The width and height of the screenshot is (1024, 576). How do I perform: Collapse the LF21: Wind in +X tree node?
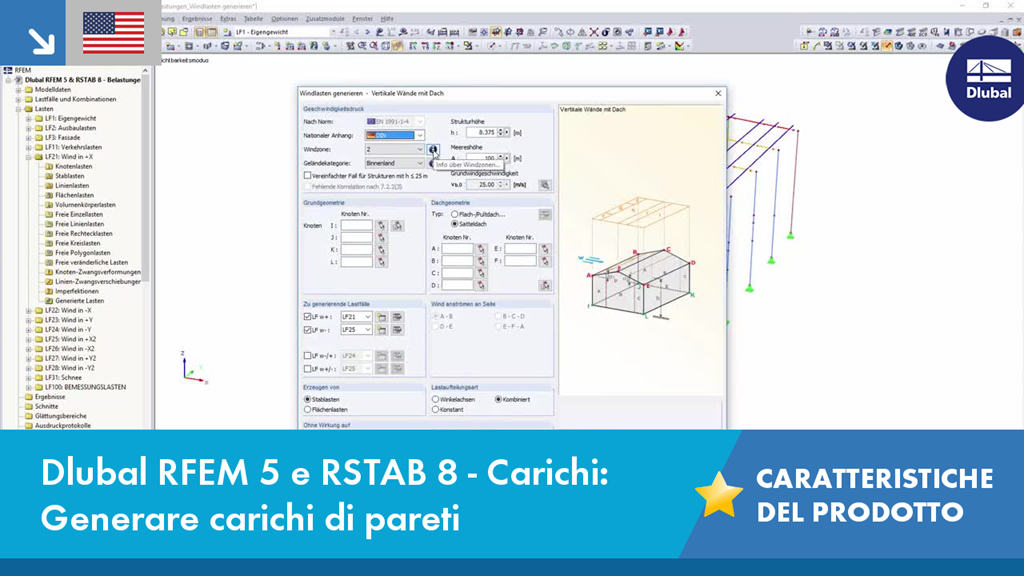[x=29, y=157]
